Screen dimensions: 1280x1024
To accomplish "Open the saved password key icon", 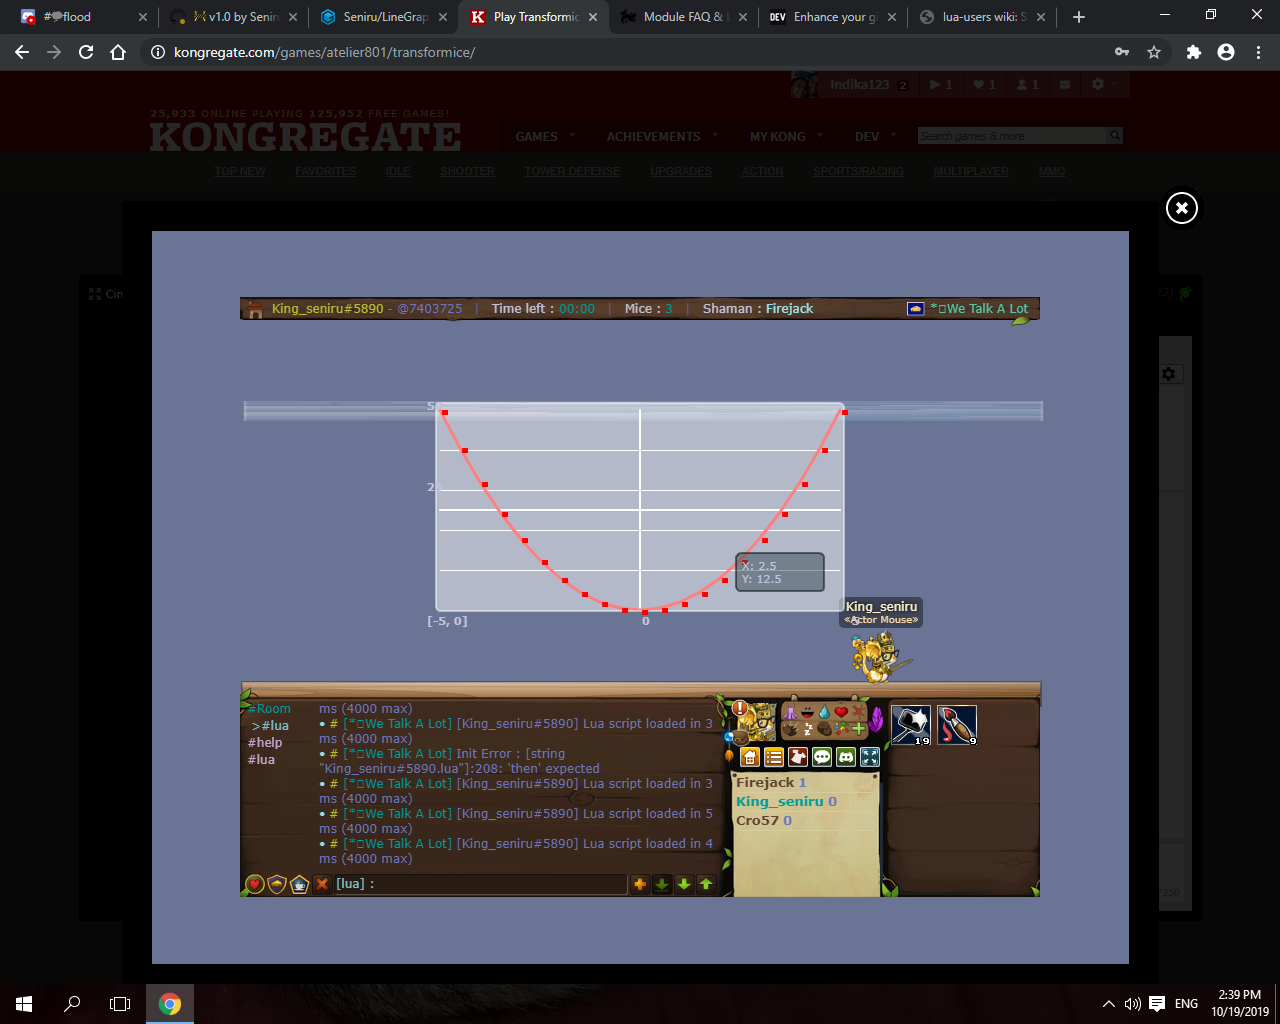I will 1122,52.
